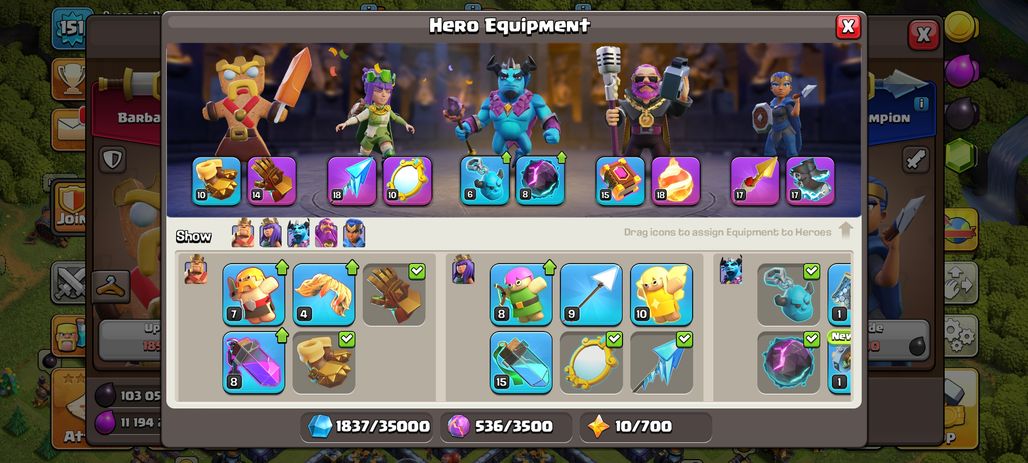Viewport: 1028px width, 463px height.
Task: Select the level 4 Giant Gauntlet equipment
Action: point(324,294)
